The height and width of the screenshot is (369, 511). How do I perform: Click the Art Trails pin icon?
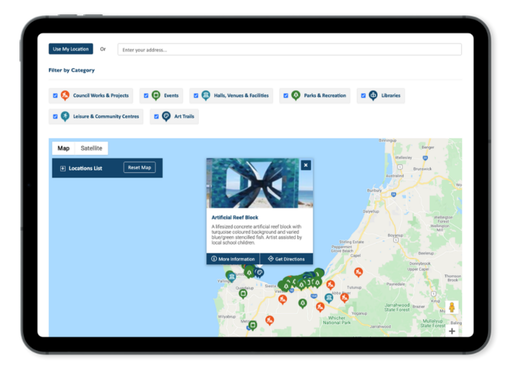pyautogui.click(x=166, y=117)
